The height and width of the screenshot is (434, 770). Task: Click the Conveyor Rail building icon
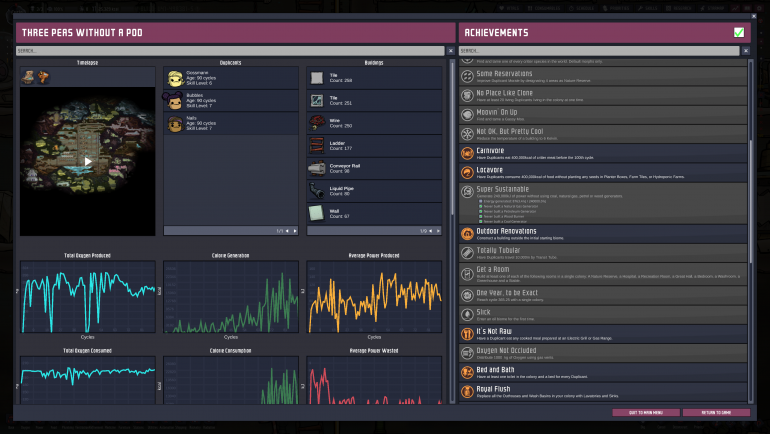tap(316, 167)
